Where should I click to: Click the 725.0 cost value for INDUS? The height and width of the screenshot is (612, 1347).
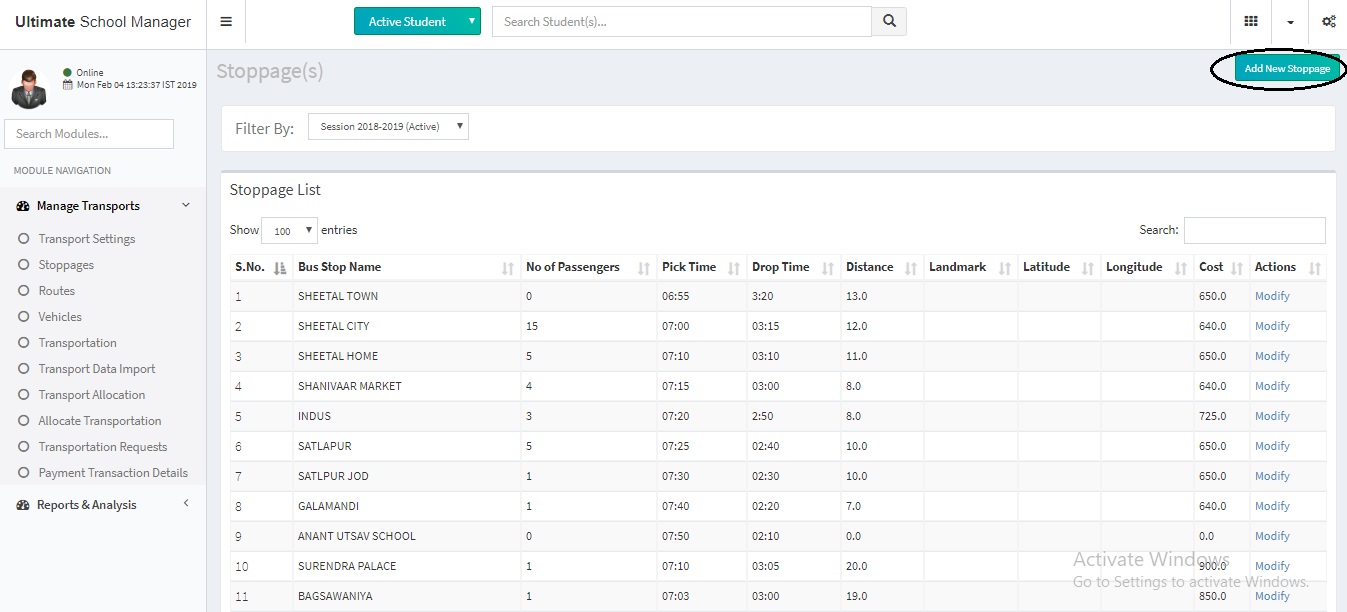coord(1213,416)
